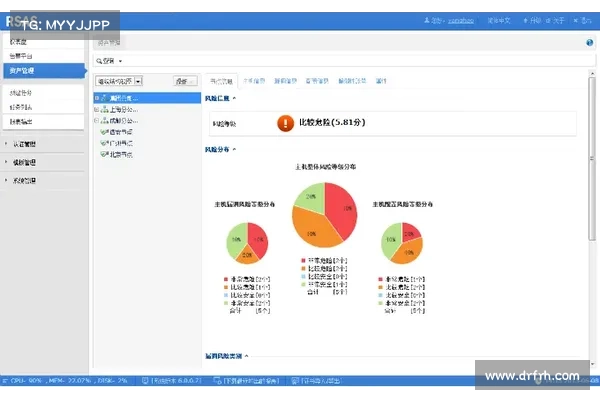Click the network icon of second tree node
Screen dimensions: 600x400
point(104,109)
